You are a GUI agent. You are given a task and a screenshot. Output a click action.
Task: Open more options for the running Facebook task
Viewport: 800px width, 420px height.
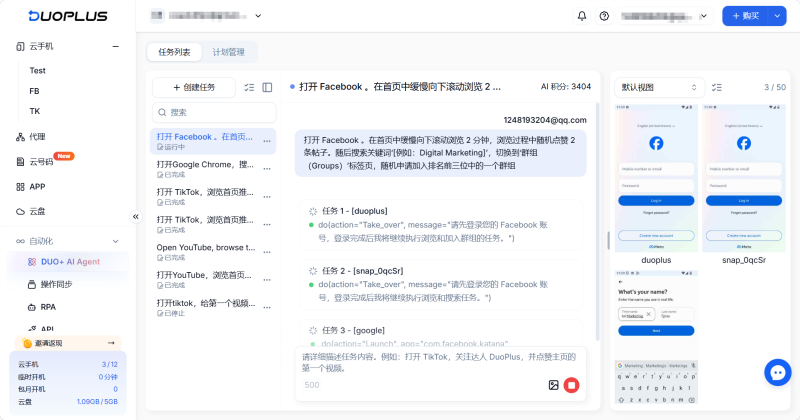point(267,141)
